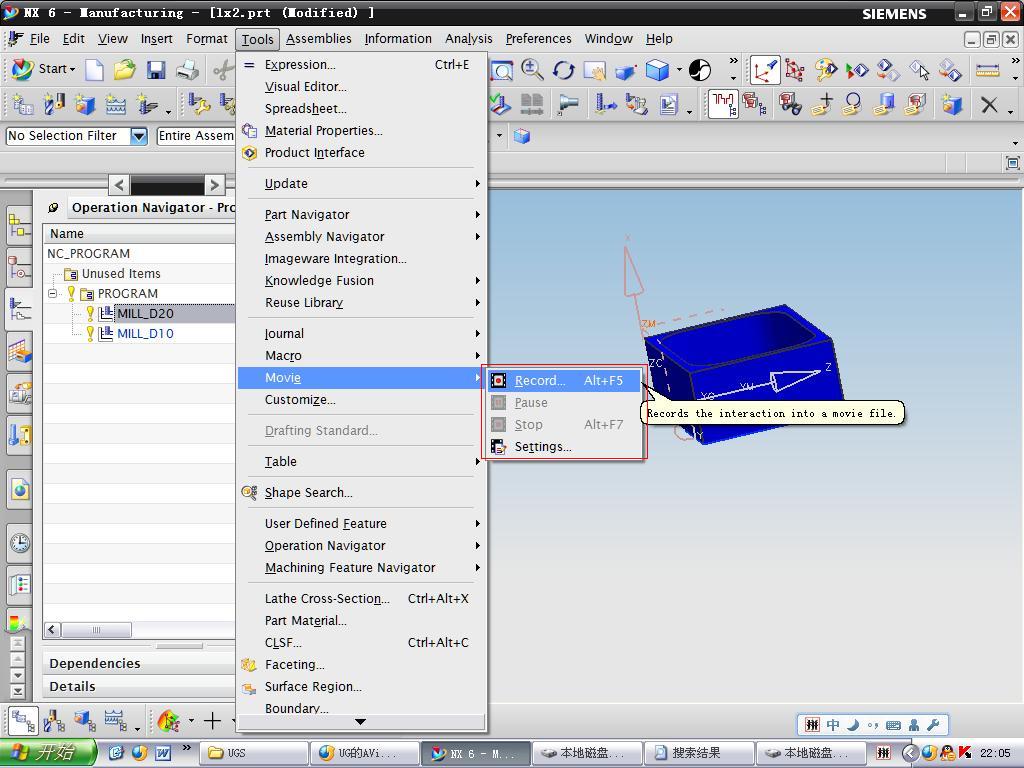Click the Operation Navigator view toggle in toolbar
1024x768 pixels.
point(723,104)
